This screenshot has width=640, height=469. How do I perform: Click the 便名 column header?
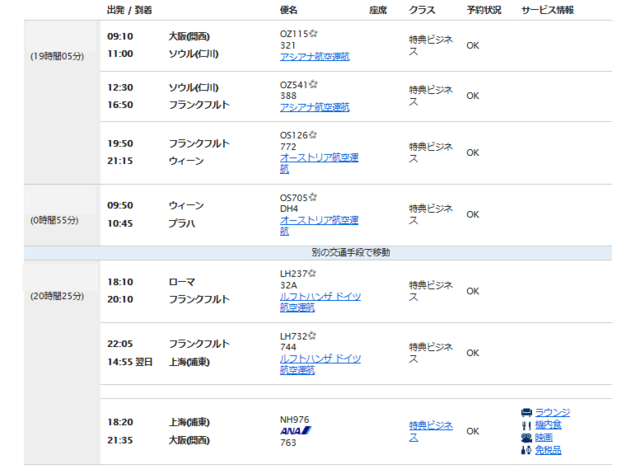point(289,10)
